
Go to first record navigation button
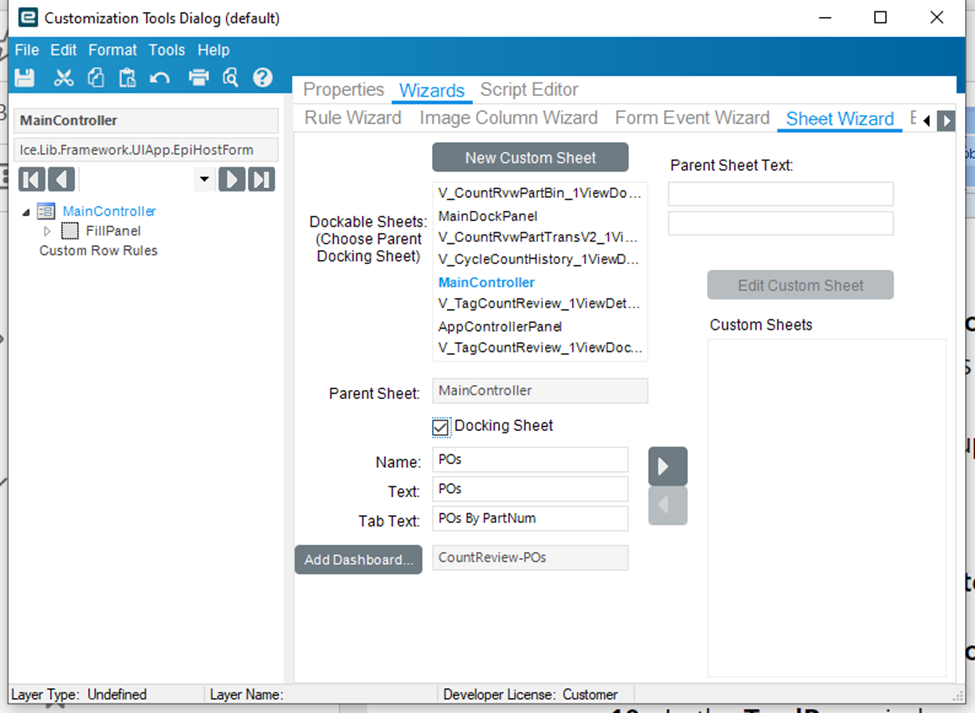(32, 180)
